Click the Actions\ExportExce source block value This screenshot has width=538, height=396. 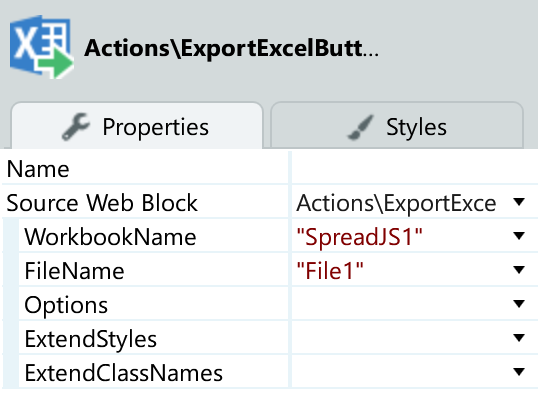click(396, 203)
